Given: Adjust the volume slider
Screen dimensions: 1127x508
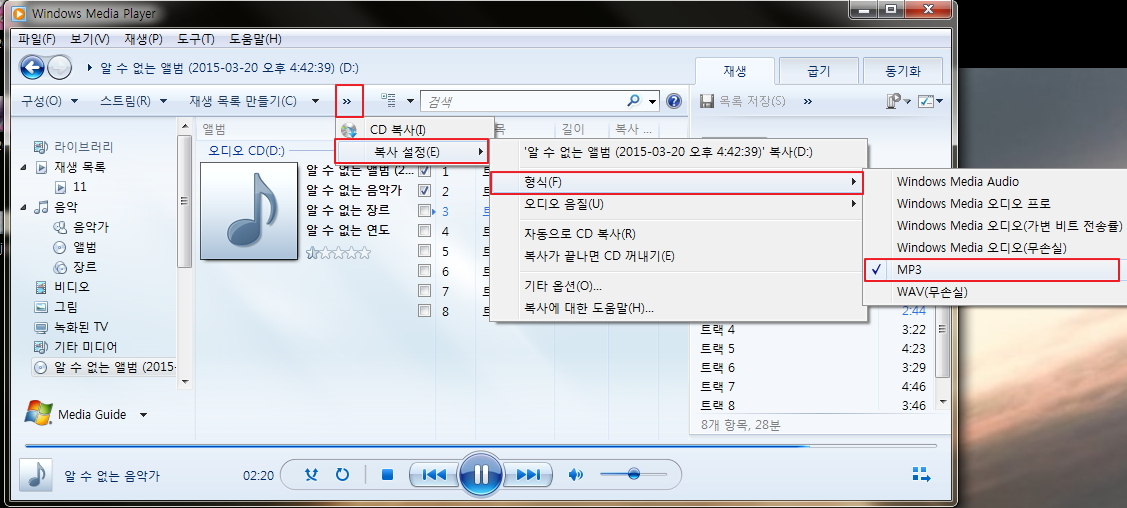Looking at the screenshot, I should tap(633, 474).
